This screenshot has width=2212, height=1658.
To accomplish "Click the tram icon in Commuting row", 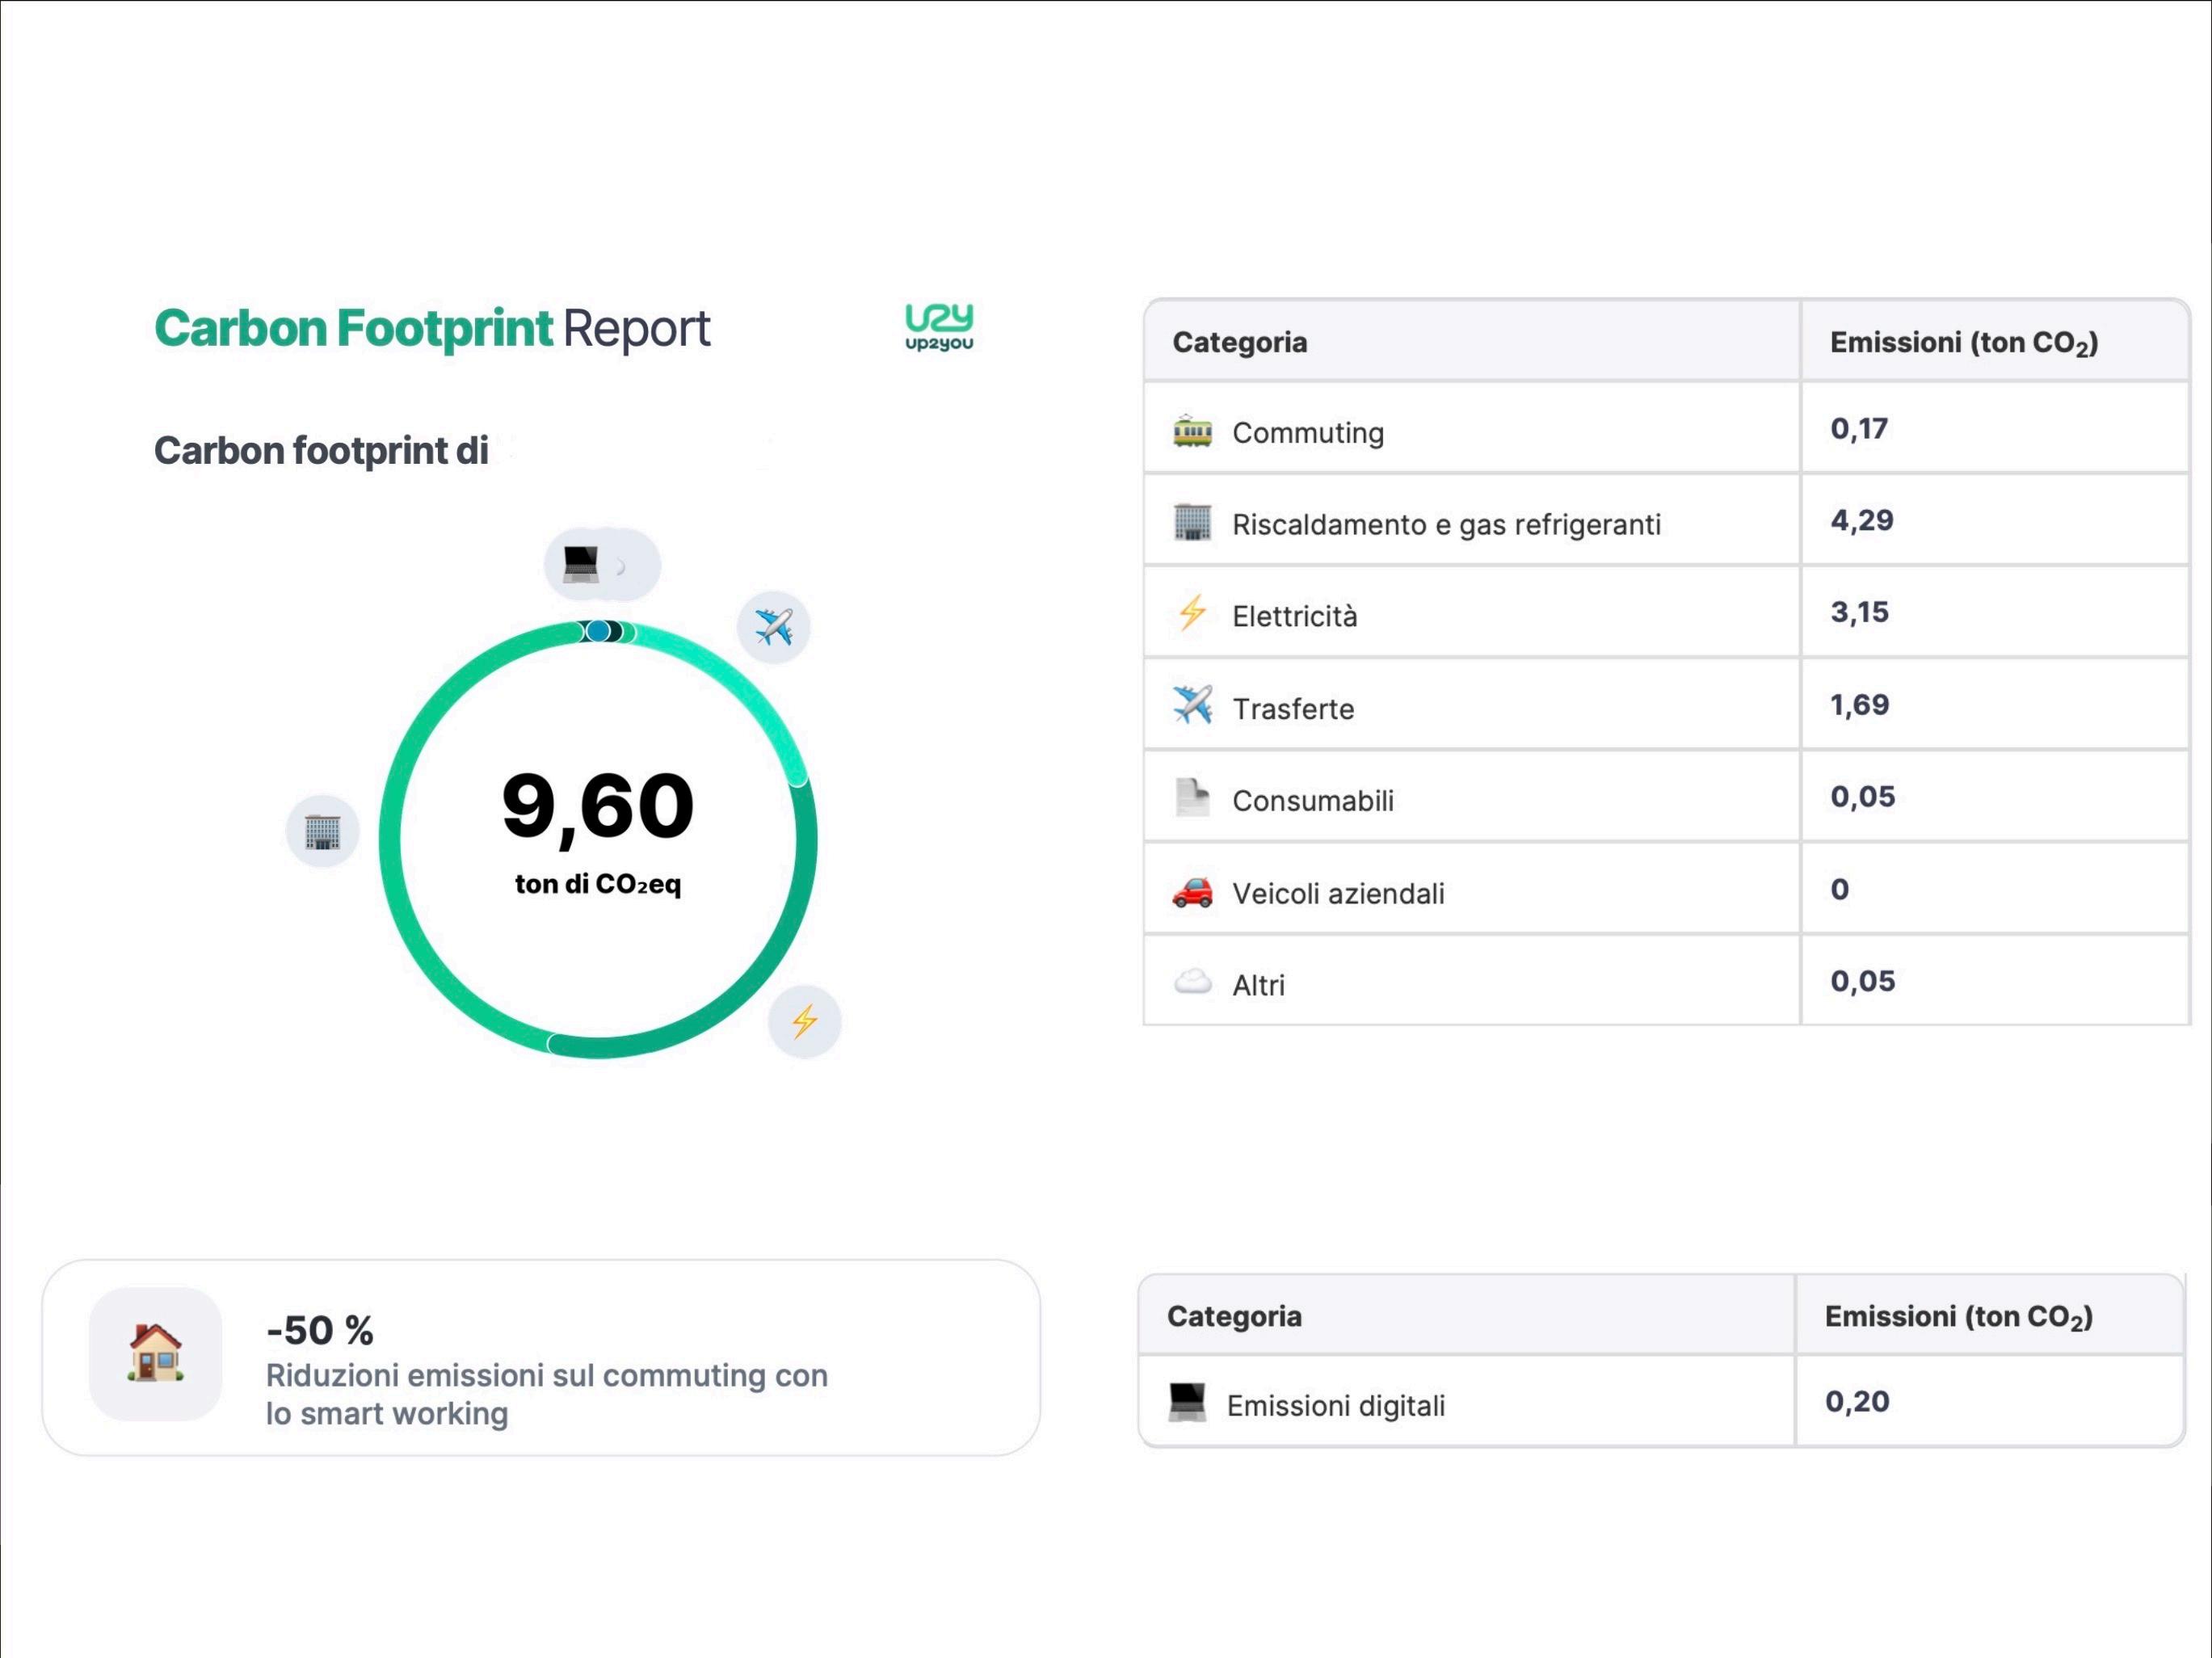I will click(x=1192, y=431).
